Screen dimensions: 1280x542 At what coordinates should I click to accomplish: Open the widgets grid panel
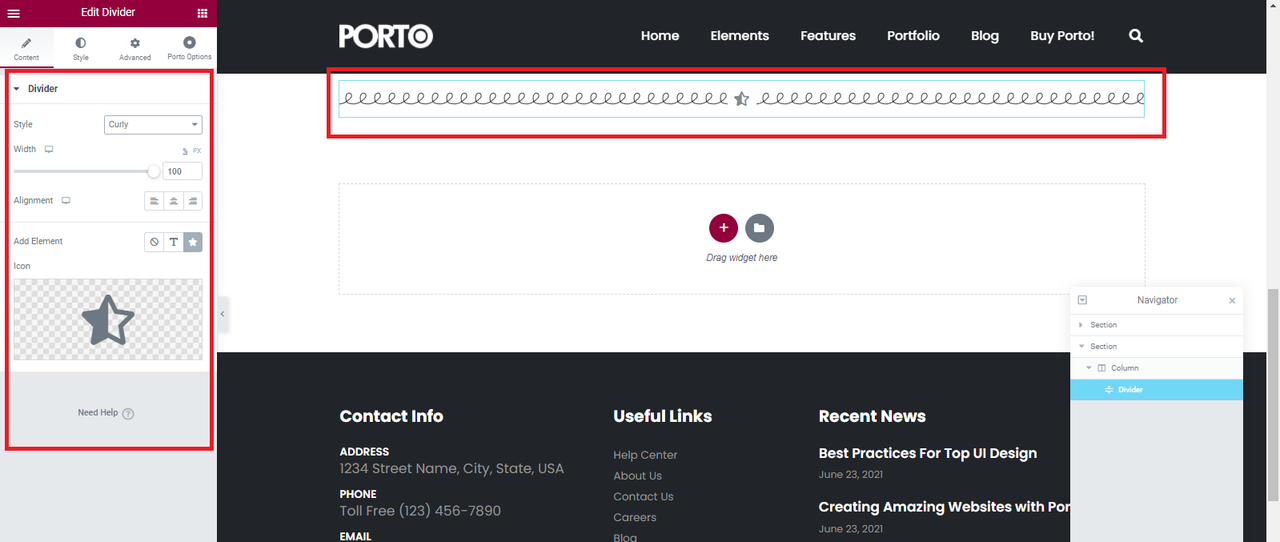[x=202, y=13]
